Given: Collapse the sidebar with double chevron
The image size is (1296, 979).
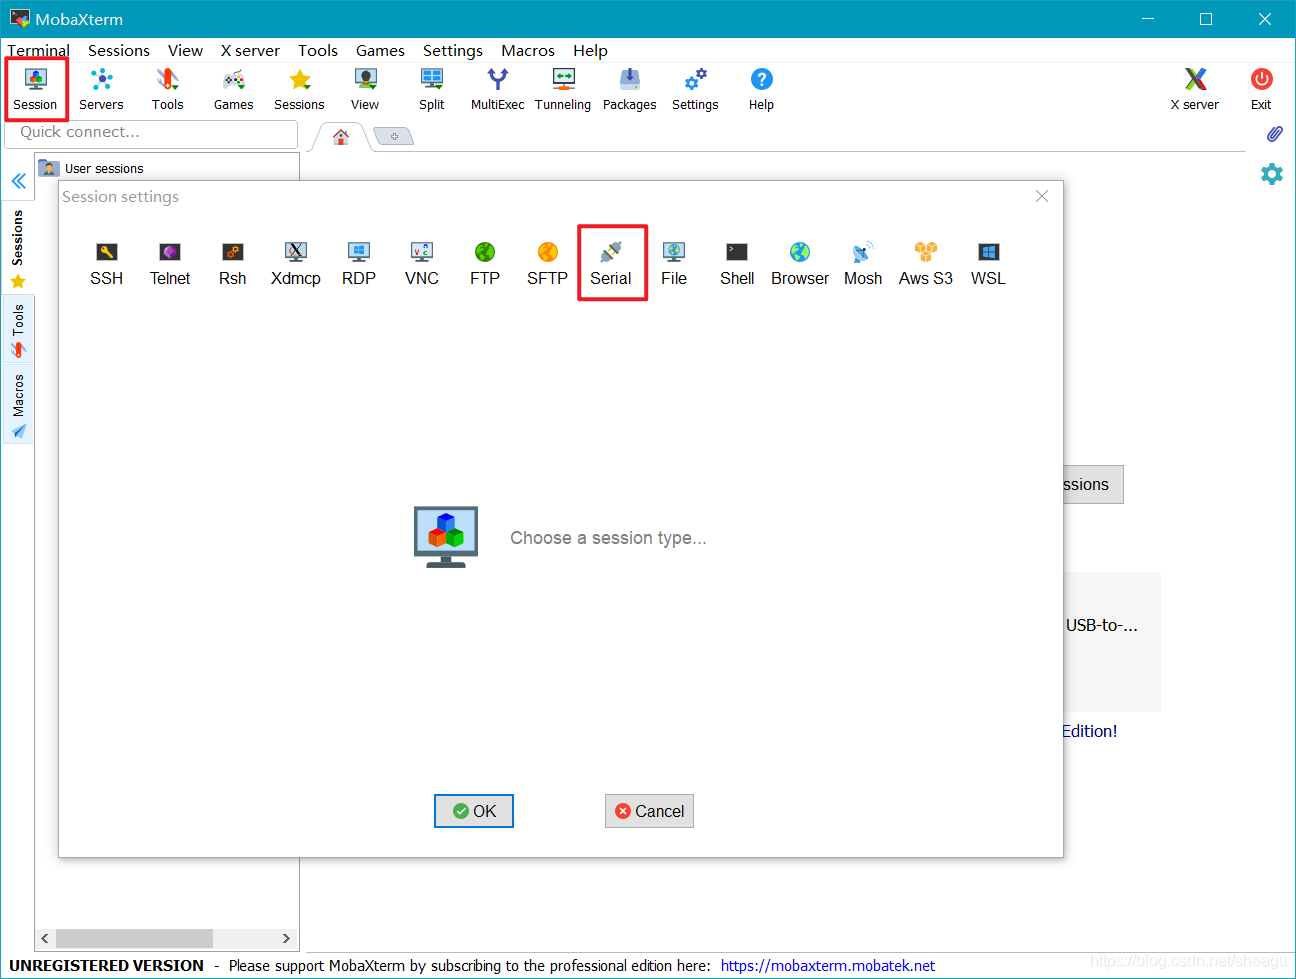Looking at the screenshot, I should [x=19, y=181].
